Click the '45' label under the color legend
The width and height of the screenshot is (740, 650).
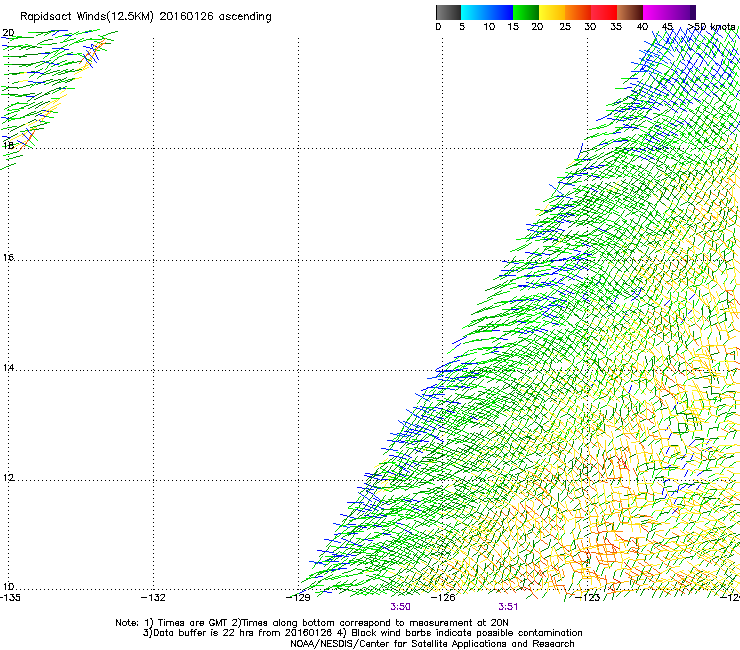667,27
